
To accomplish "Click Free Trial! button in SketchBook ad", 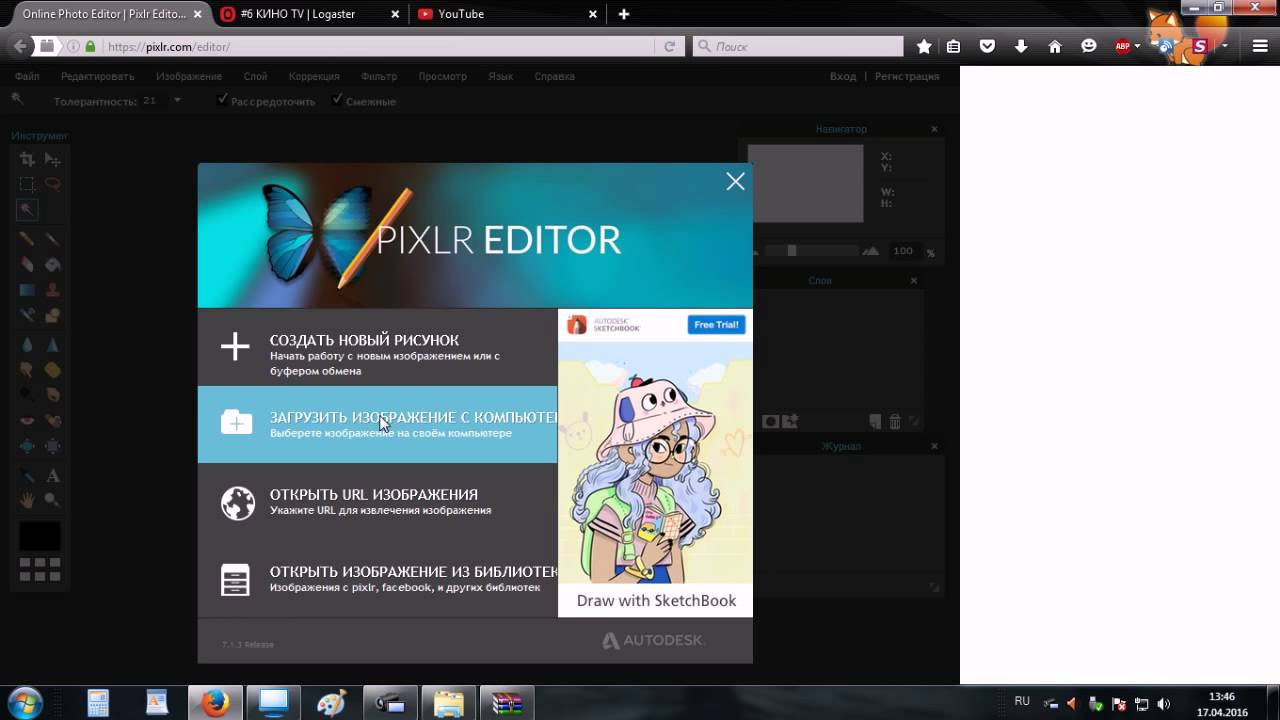I will (x=716, y=325).
